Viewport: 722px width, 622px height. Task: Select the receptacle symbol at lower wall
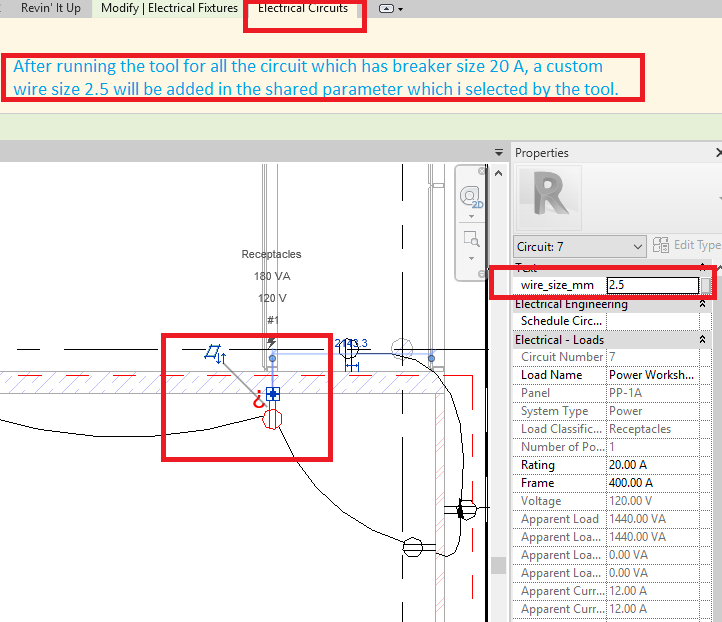click(x=413, y=547)
